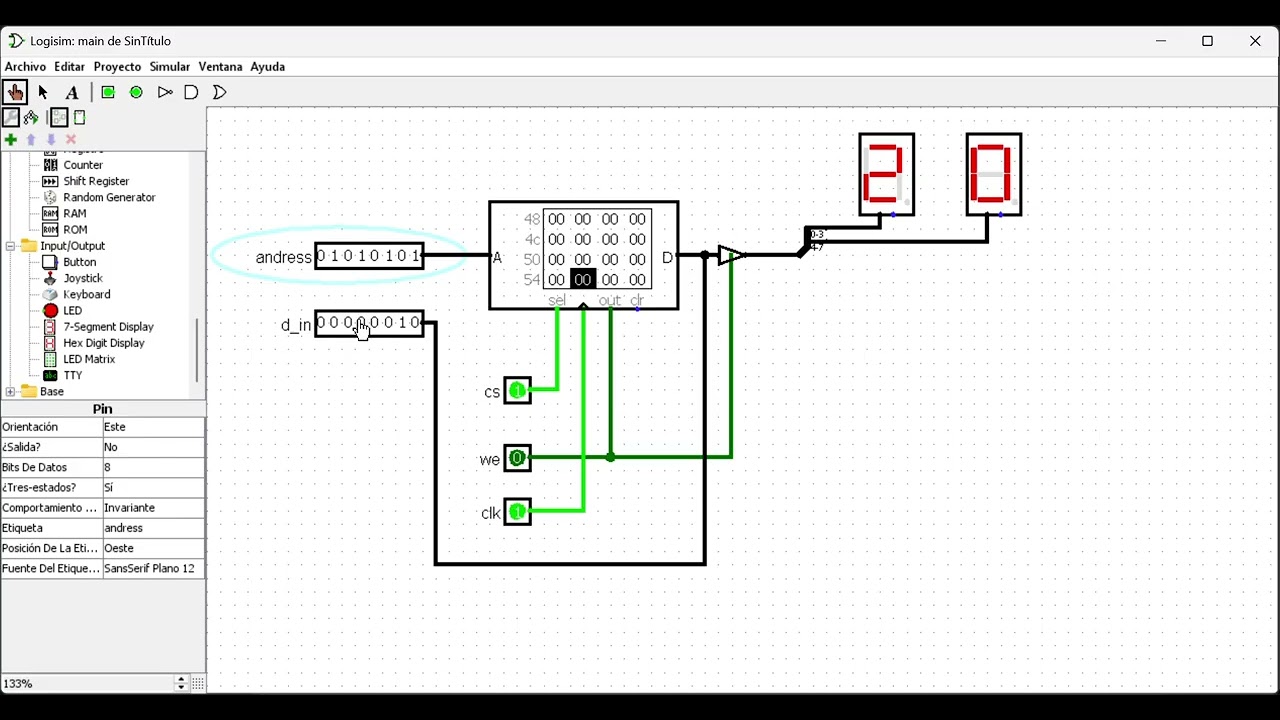Toggle the grid display button
1280x720 pixels.
(x=198, y=683)
